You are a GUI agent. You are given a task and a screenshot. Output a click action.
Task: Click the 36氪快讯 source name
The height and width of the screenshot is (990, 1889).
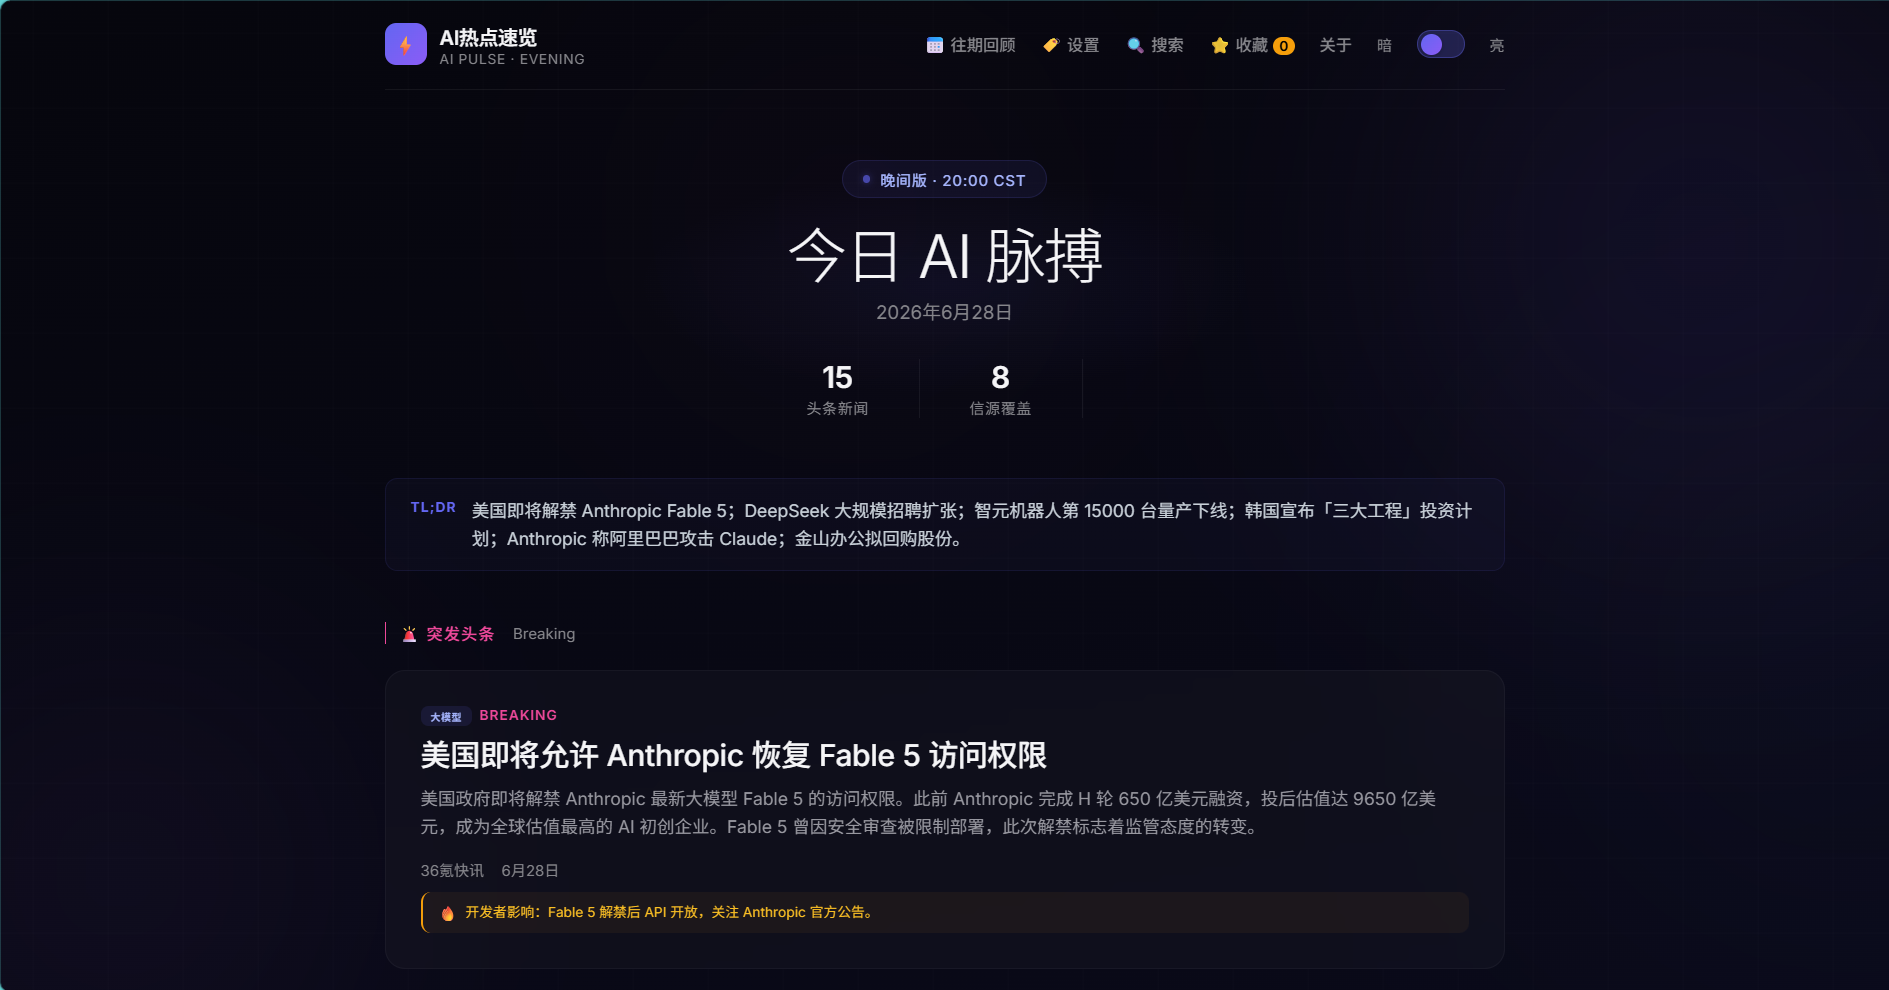click(452, 871)
